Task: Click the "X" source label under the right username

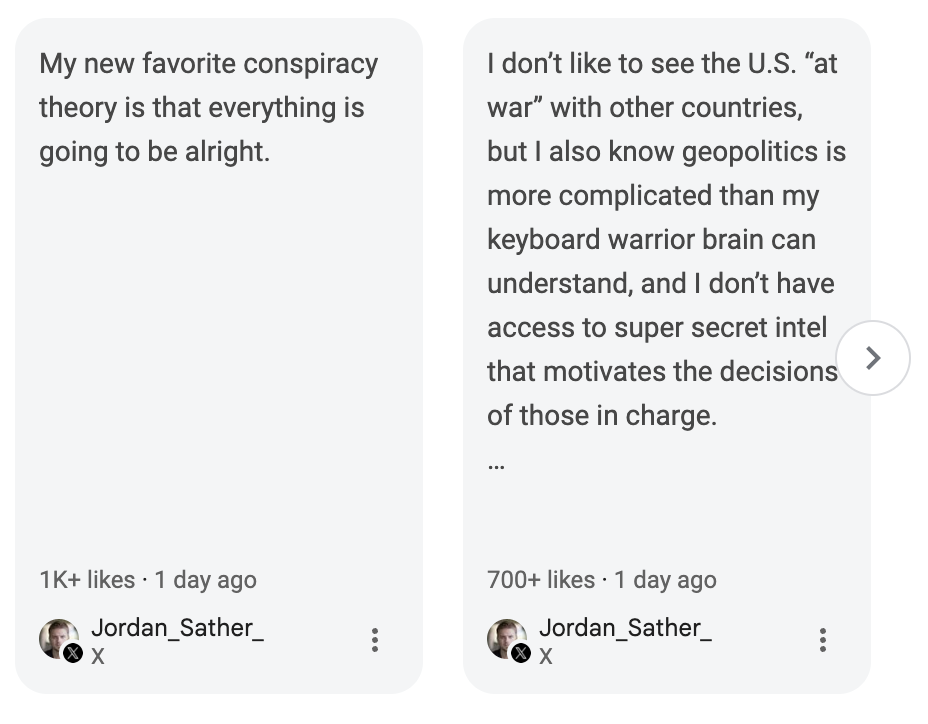Action: [546, 656]
